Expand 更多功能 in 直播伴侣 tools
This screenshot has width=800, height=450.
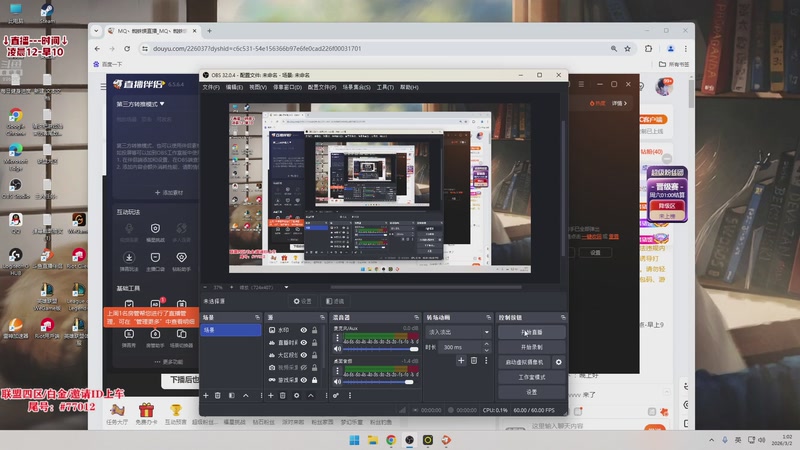[x=168, y=362]
